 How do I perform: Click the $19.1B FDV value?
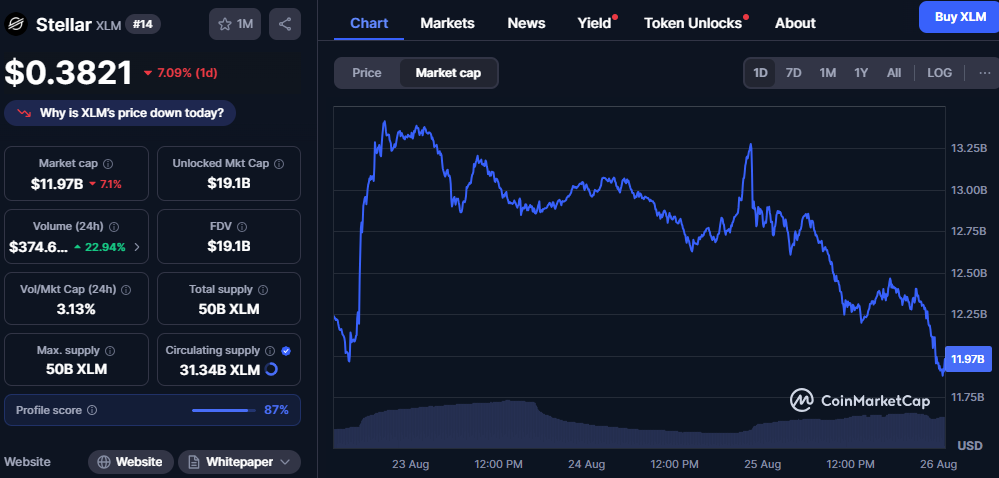click(228, 246)
